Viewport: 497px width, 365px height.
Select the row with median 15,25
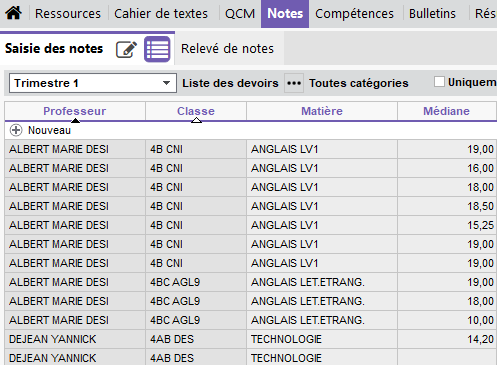[x=251, y=225]
